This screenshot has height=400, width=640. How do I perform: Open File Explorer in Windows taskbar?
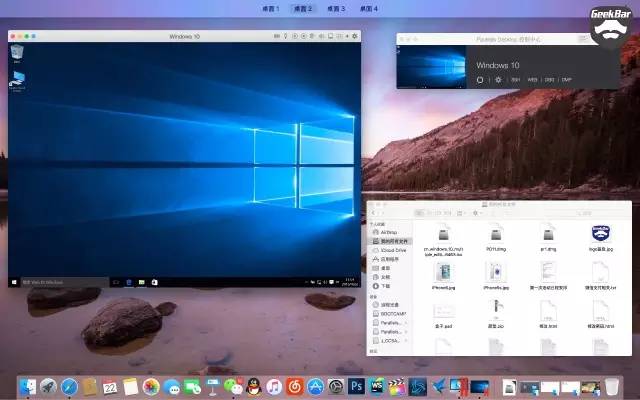tap(142, 282)
